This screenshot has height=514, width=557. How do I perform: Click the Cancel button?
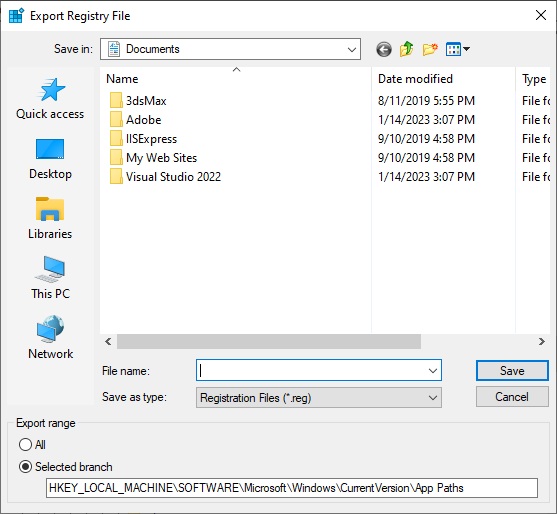512,397
